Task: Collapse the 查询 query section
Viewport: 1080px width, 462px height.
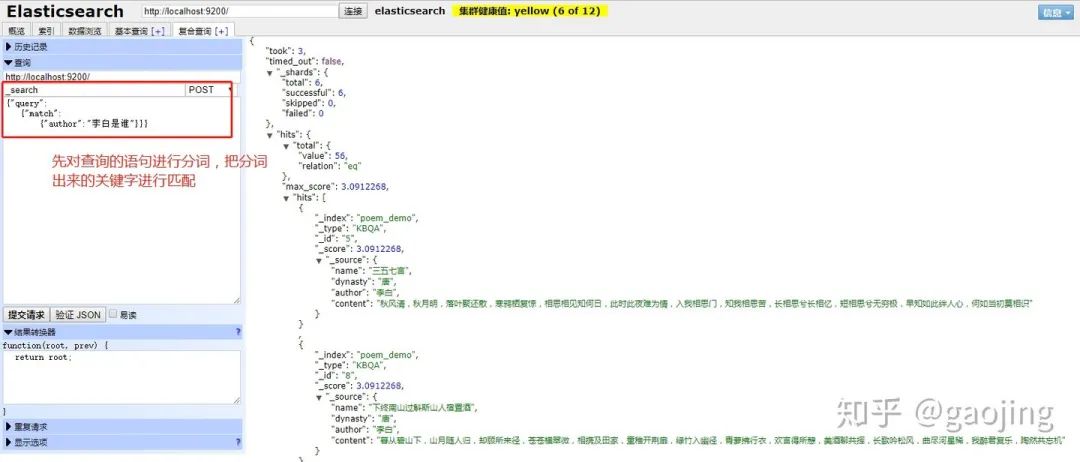Action: [x=123, y=63]
